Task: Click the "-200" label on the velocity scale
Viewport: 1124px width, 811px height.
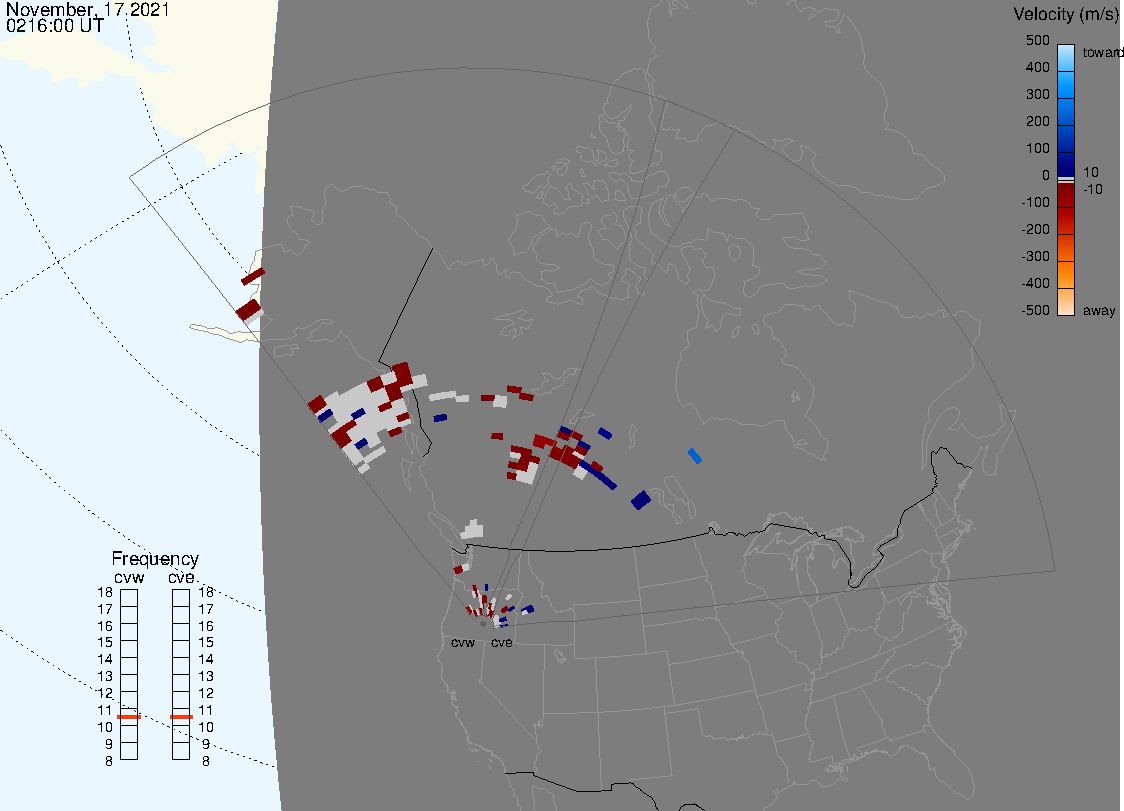Action: [x=1035, y=229]
